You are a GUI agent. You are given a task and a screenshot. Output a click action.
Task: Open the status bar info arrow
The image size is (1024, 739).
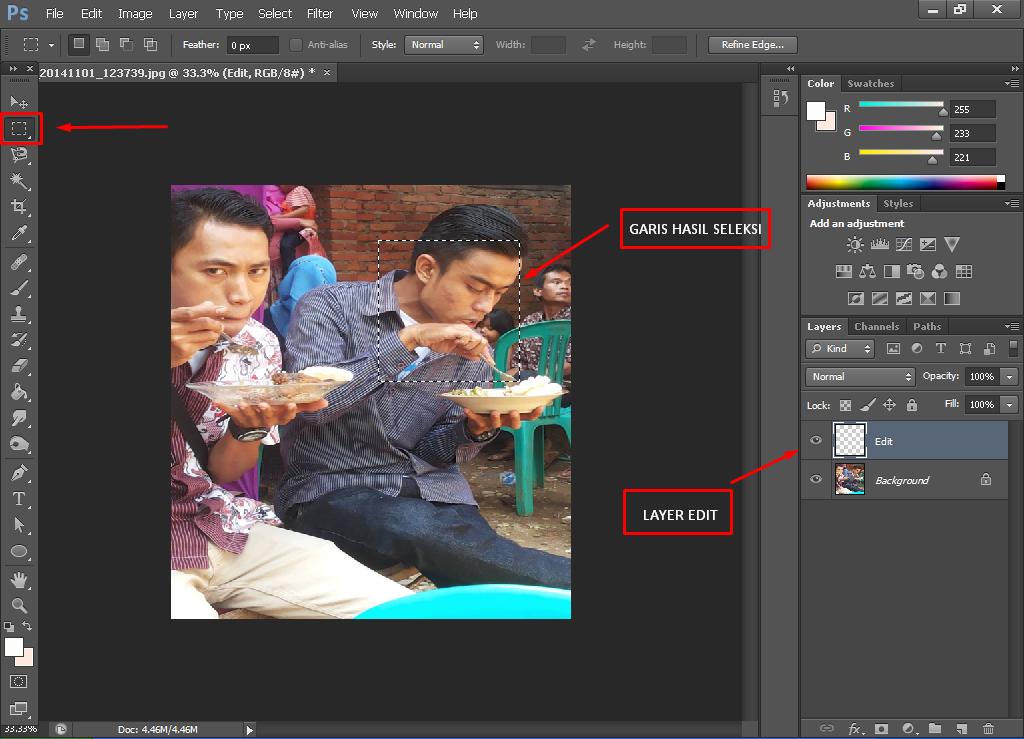click(x=249, y=730)
